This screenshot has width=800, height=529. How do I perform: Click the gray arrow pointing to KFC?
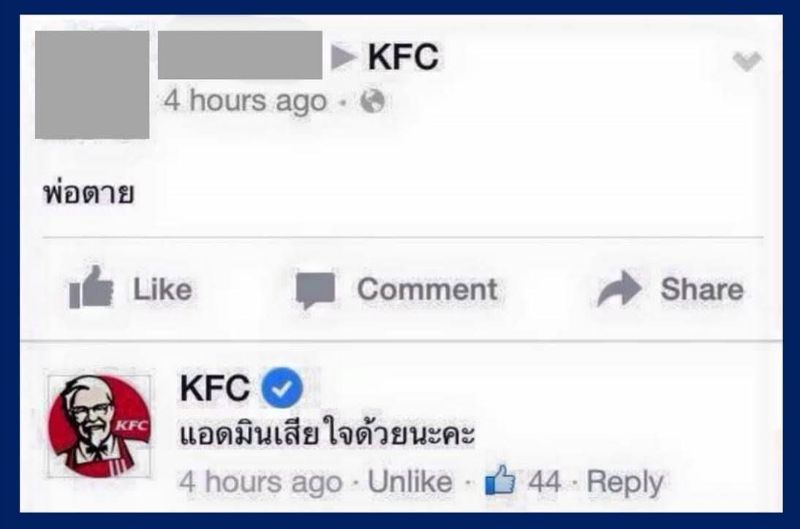pos(343,56)
